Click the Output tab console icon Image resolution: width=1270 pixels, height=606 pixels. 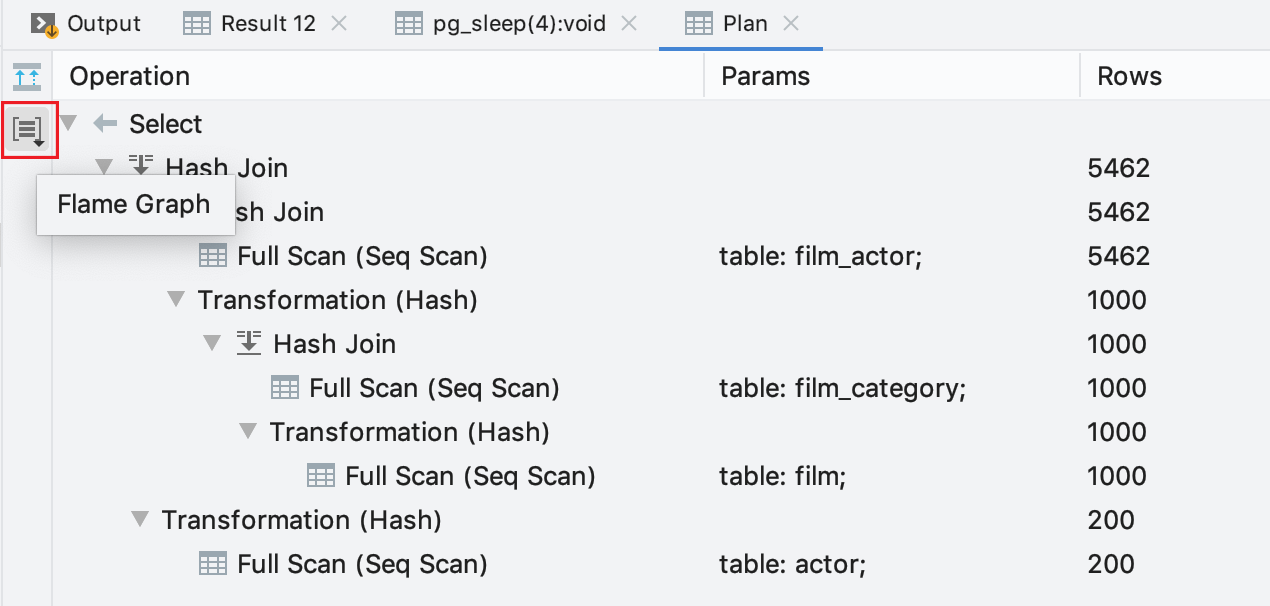tap(43, 24)
